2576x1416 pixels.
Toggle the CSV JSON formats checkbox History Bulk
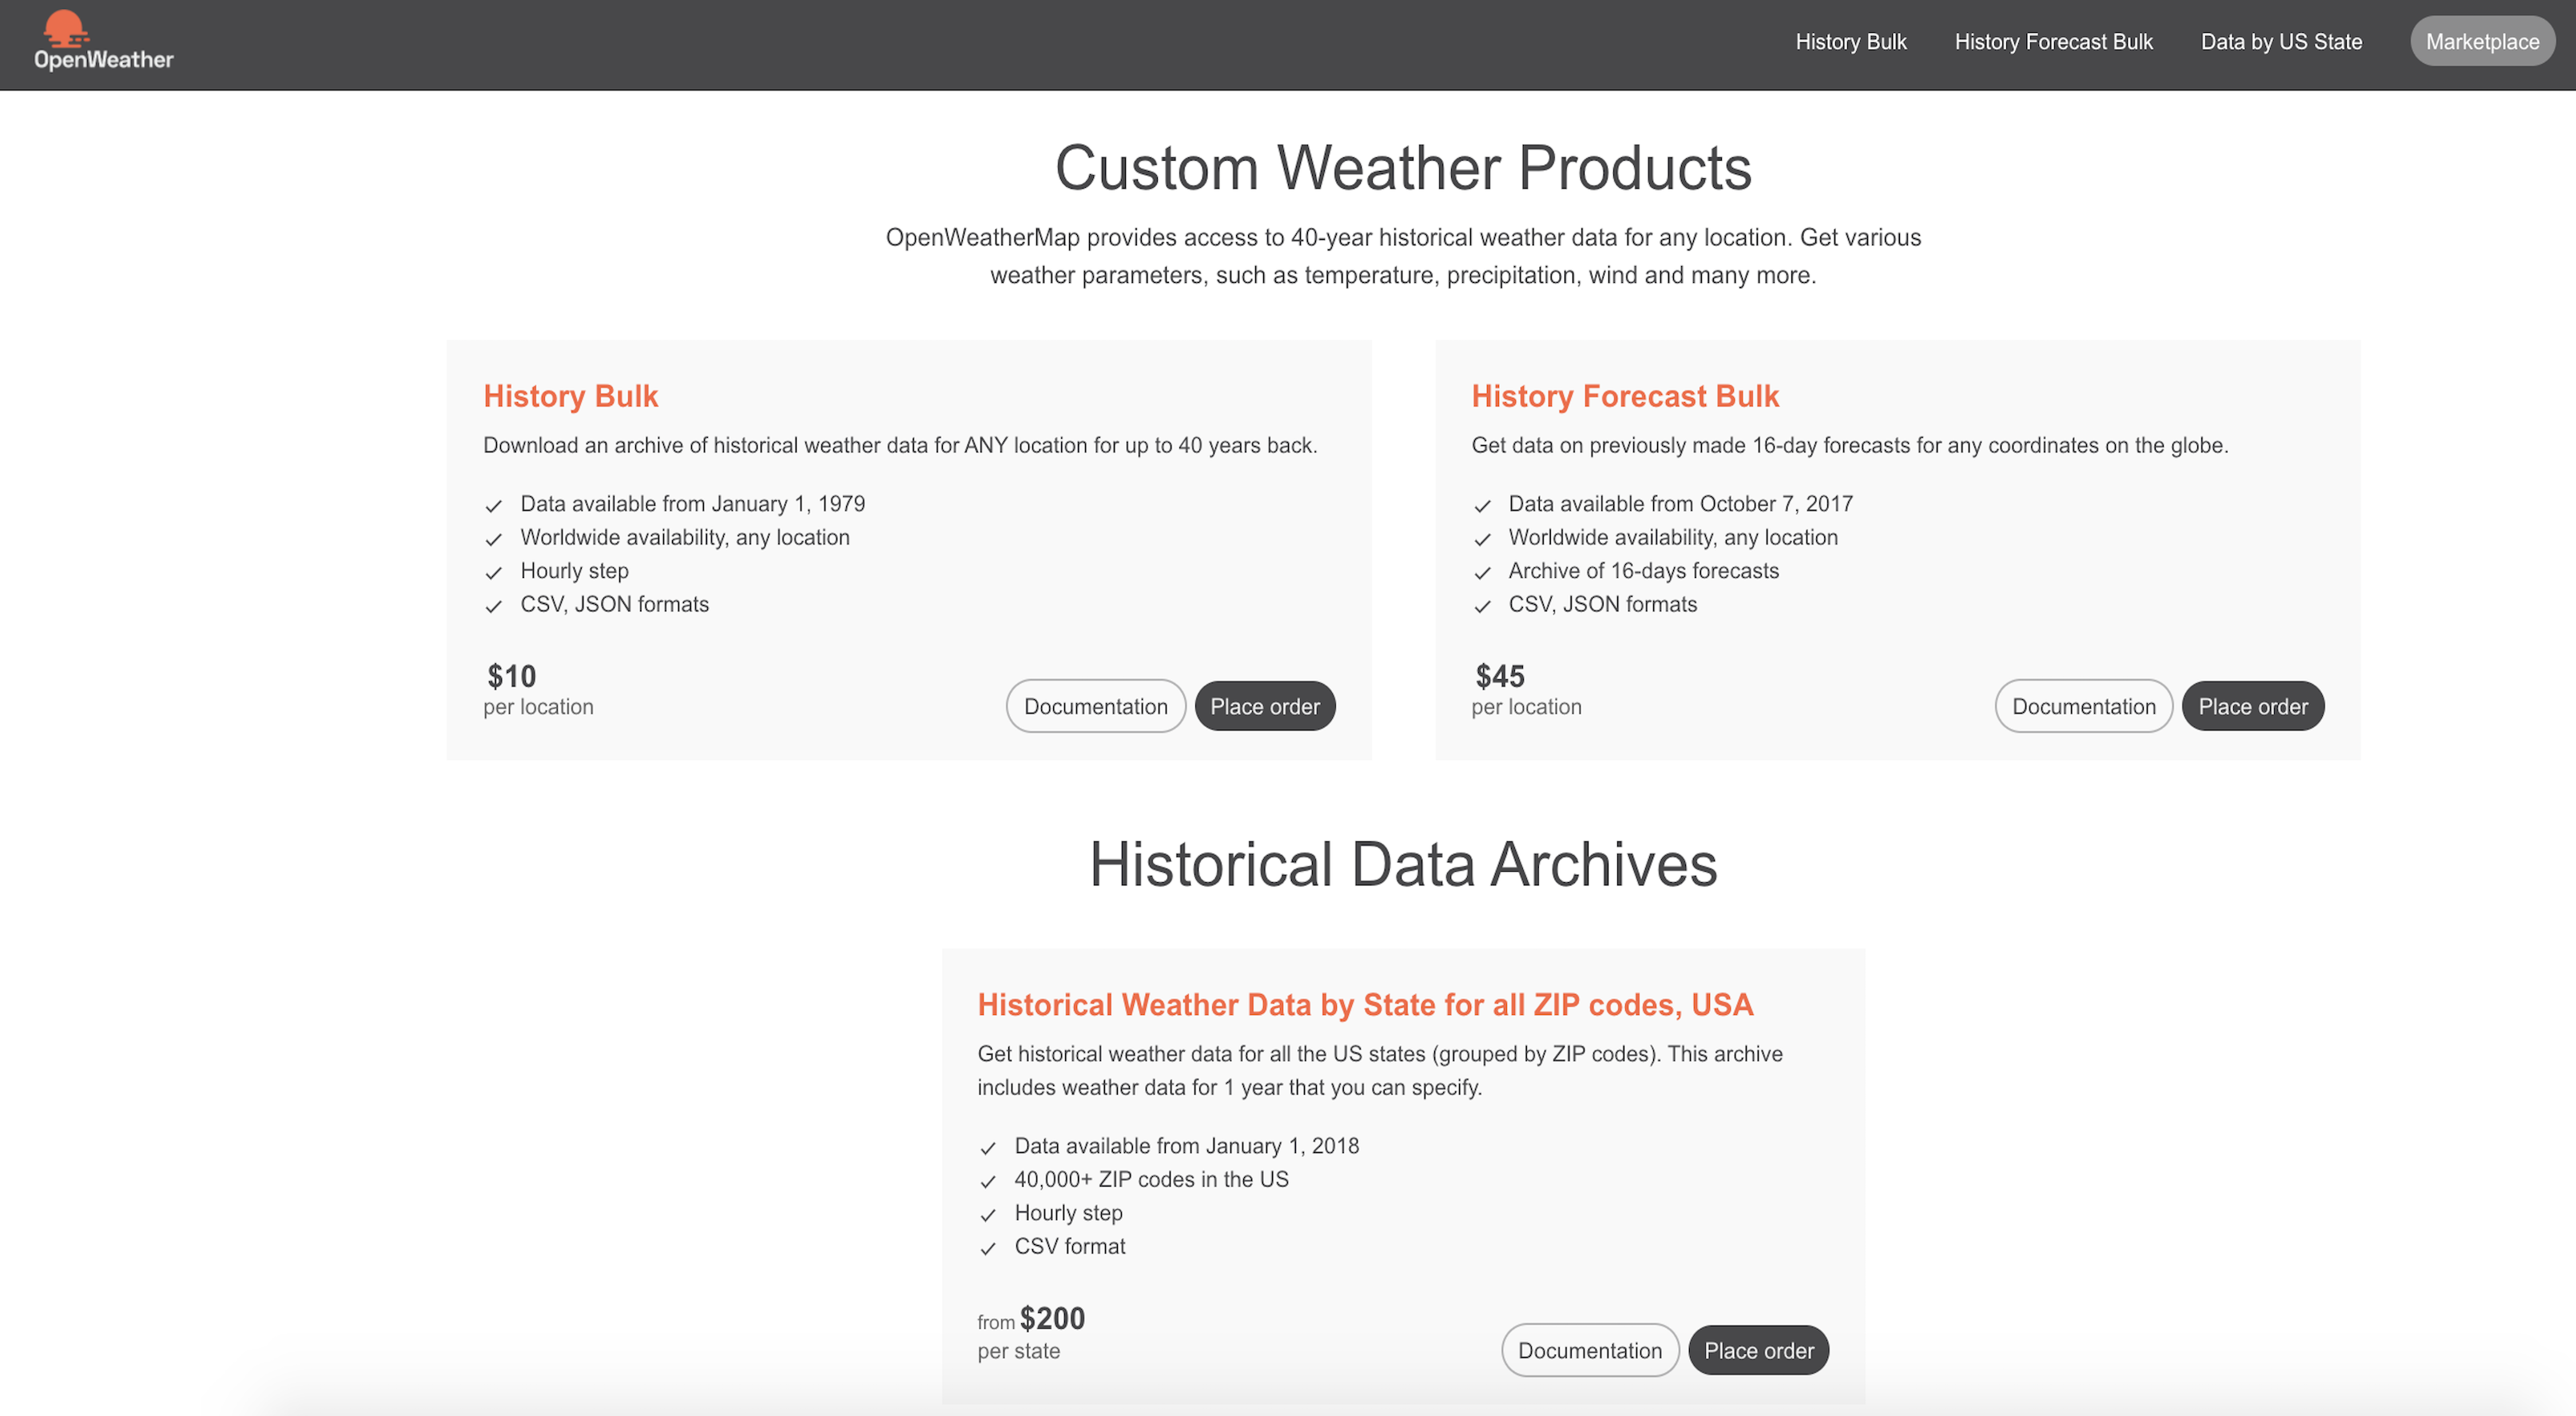[495, 603]
